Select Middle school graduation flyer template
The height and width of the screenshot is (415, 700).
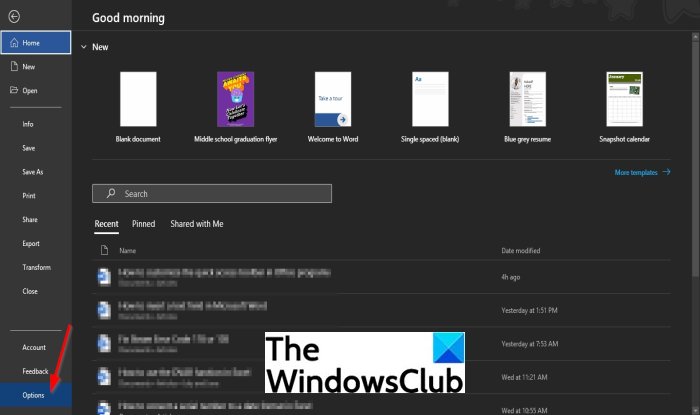(235, 107)
